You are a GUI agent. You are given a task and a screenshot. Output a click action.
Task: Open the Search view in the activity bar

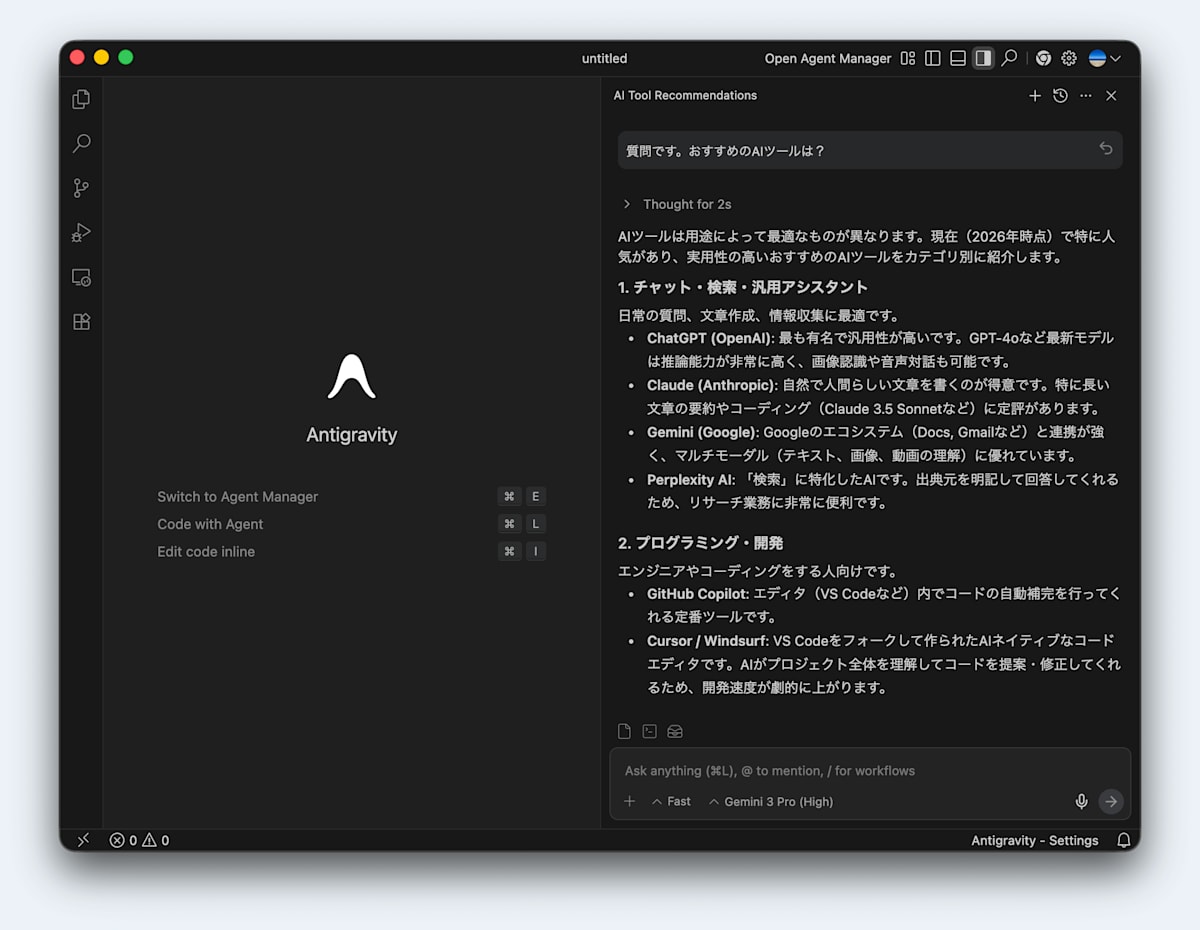[x=82, y=143]
